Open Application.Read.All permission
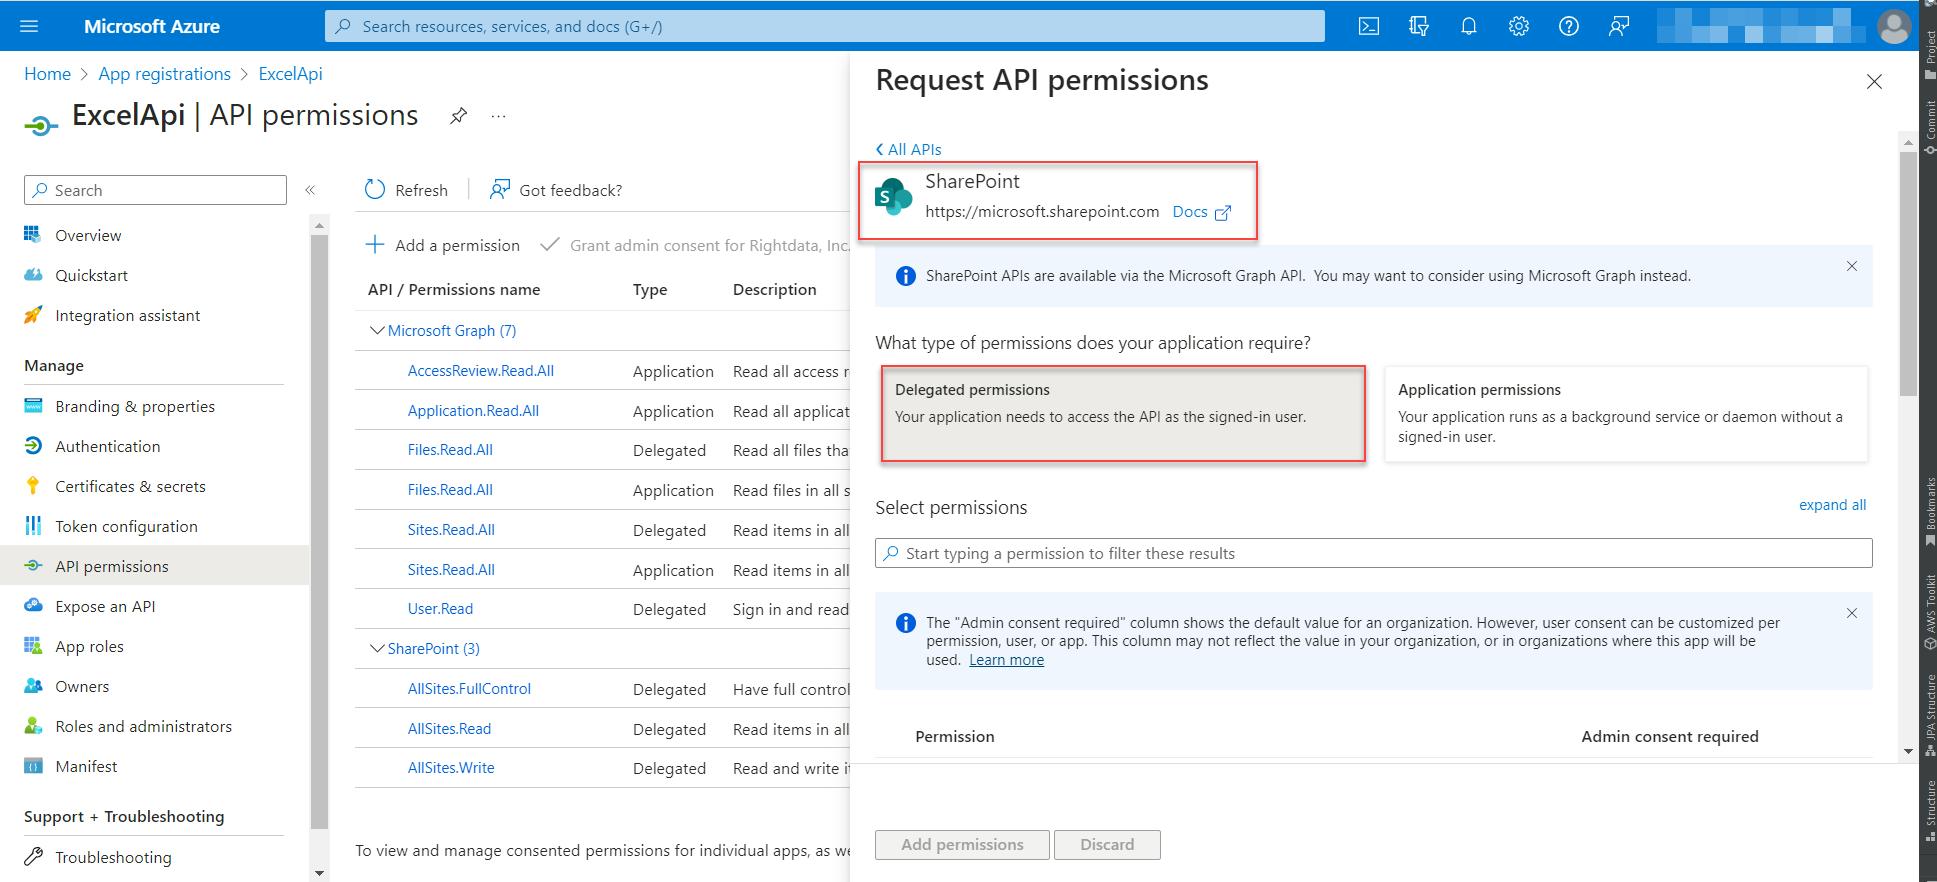The width and height of the screenshot is (1937, 882). [473, 410]
